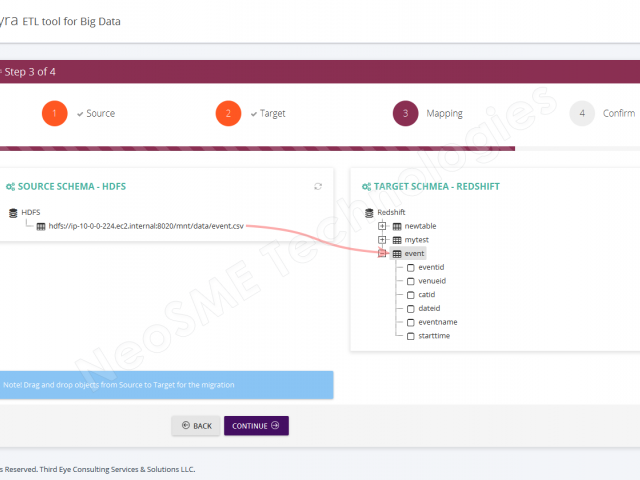
Task: Click the table icon beside mytest
Action: coord(397,240)
